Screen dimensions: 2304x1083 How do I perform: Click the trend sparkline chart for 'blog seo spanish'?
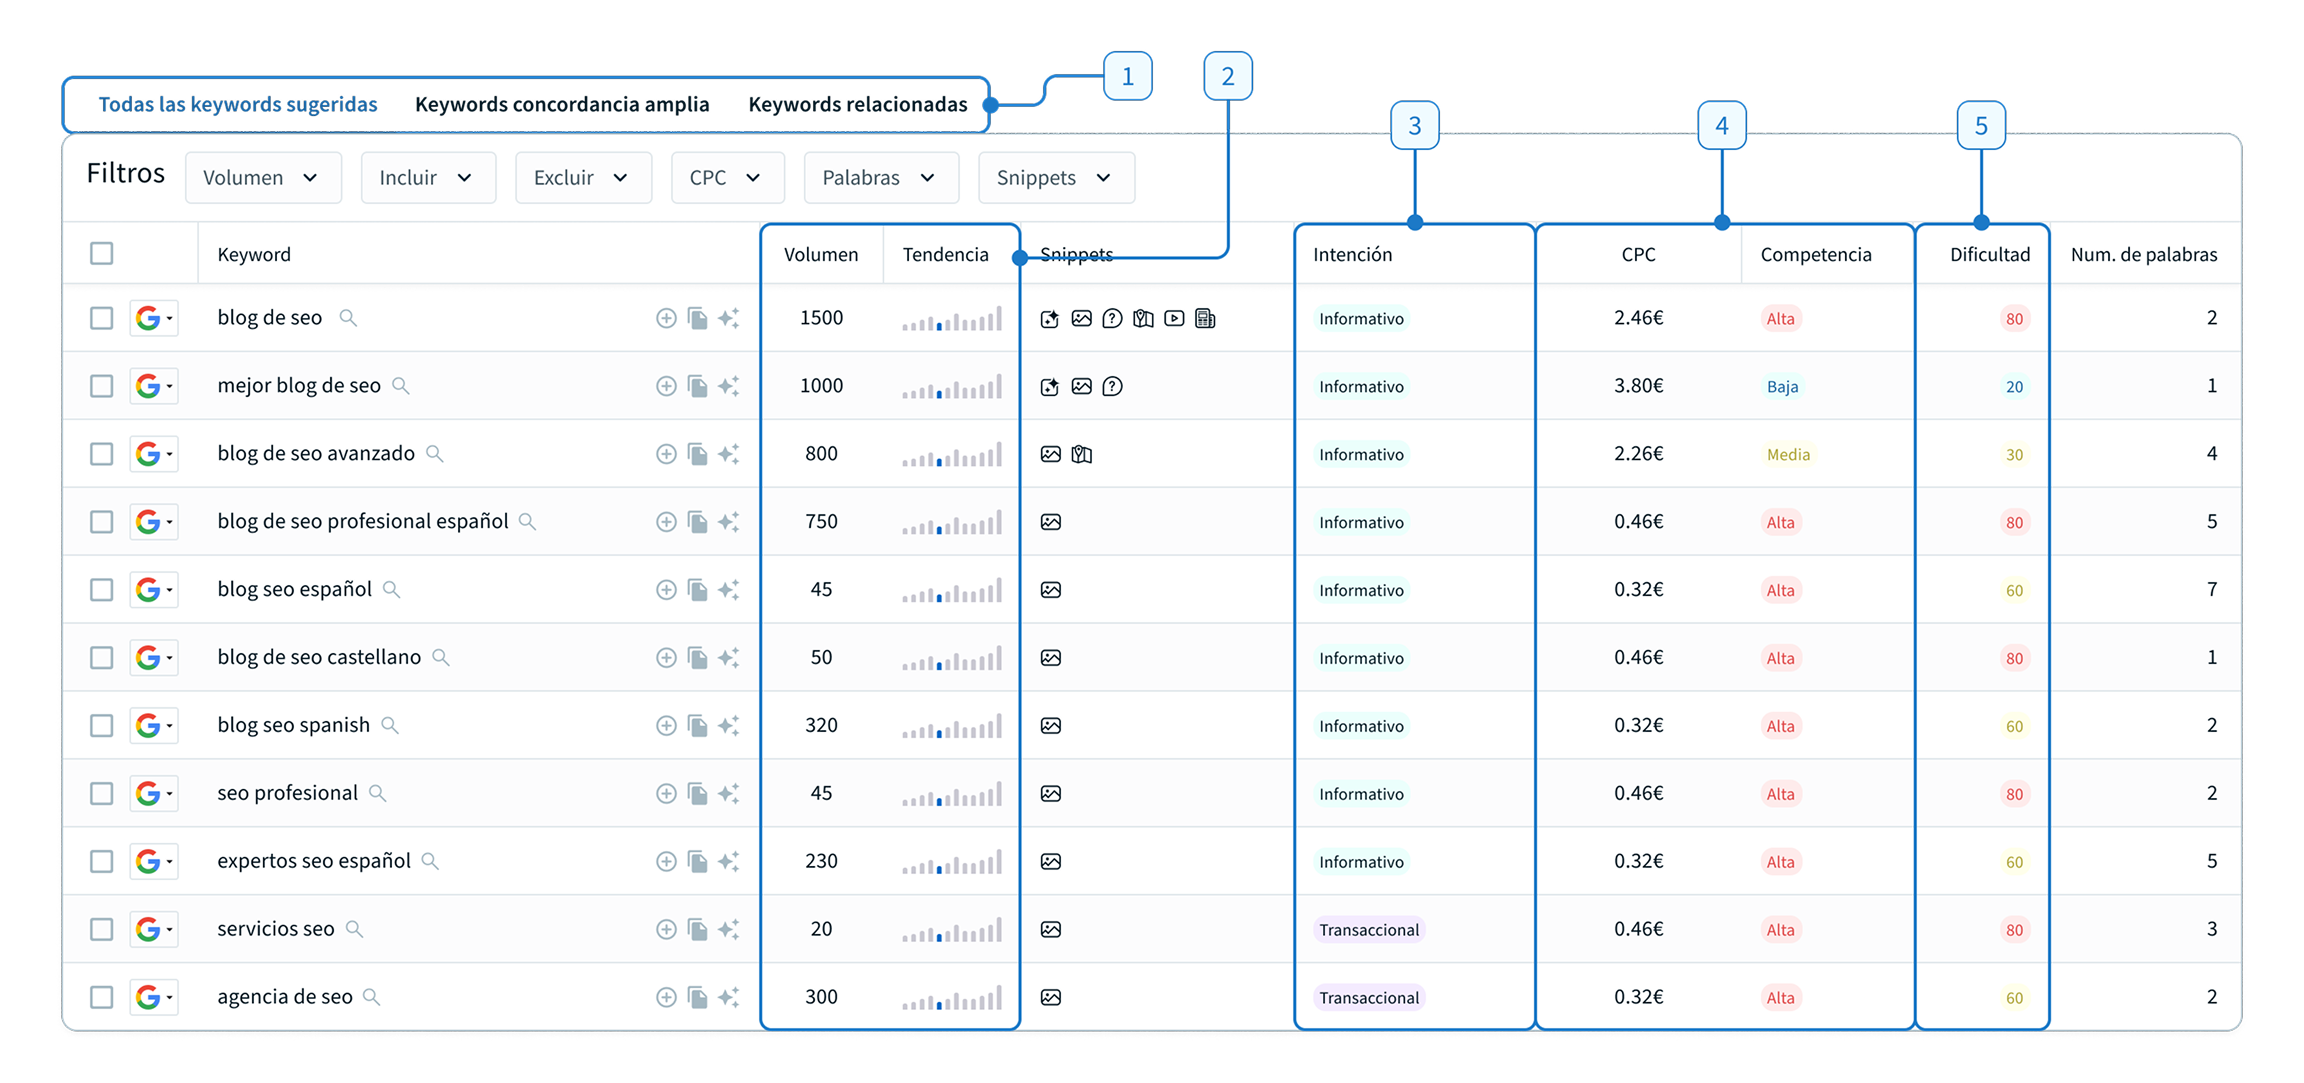(x=950, y=725)
